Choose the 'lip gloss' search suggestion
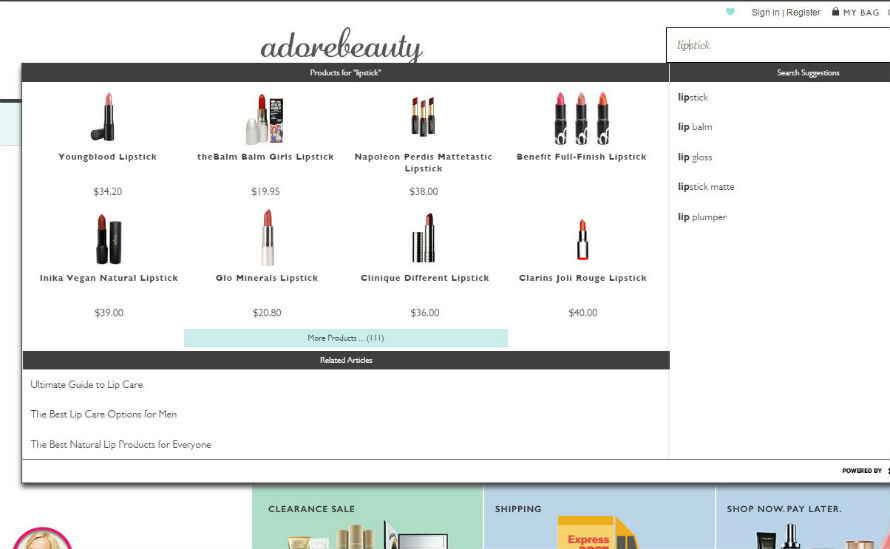890x549 pixels. (x=695, y=157)
